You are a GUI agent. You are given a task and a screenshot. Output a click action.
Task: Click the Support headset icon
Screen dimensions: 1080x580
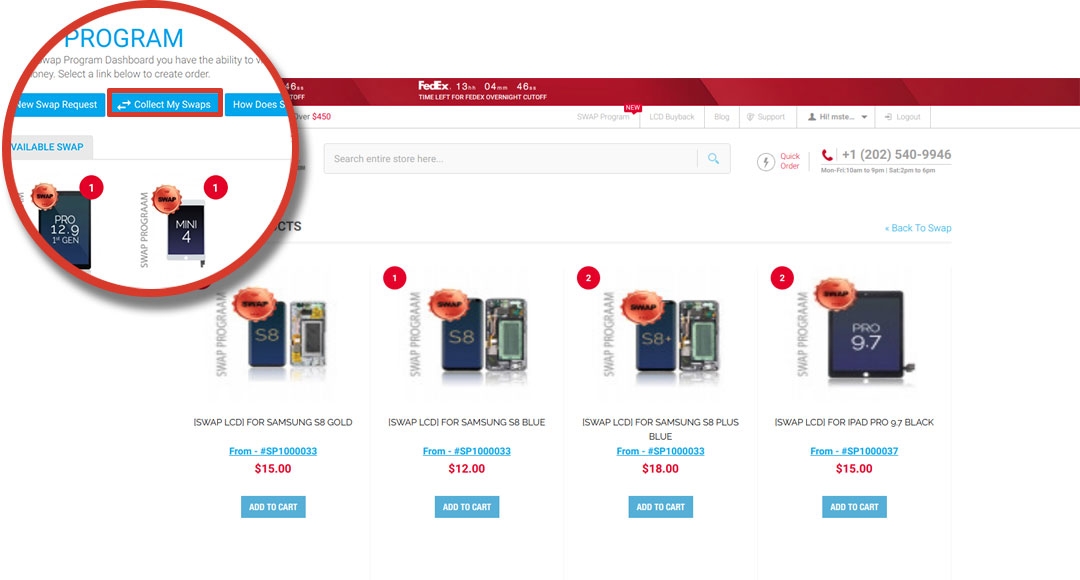click(x=751, y=117)
